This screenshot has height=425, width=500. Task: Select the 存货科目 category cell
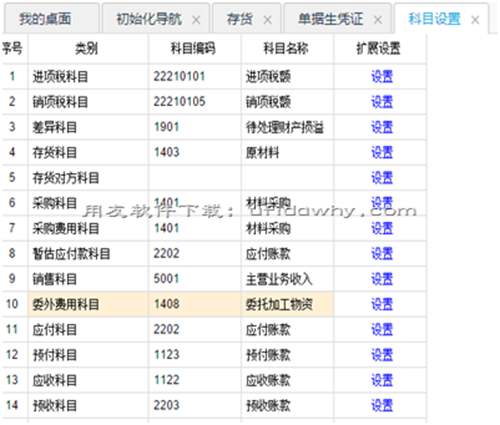(x=88, y=153)
